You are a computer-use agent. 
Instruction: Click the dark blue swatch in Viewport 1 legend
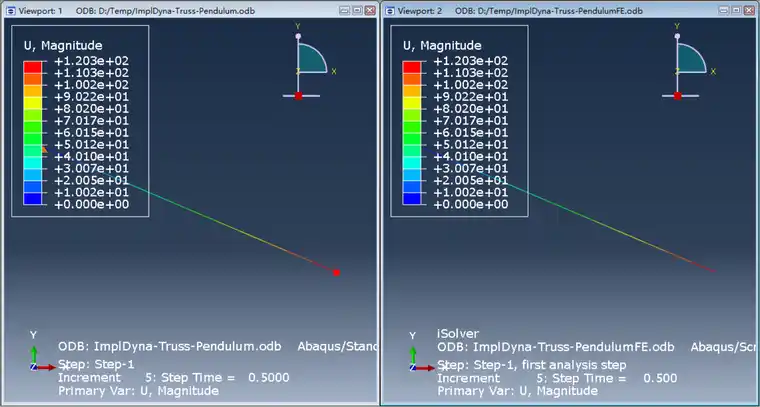pyautogui.click(x=32, y=199)
